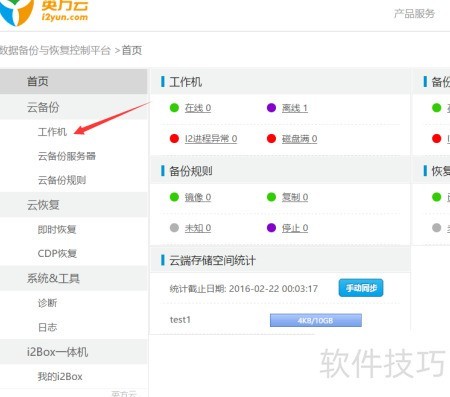This screenshot has width=450, height=397.
Task: Click the purple dot beside 离线 1
Action: coord(271,108)
